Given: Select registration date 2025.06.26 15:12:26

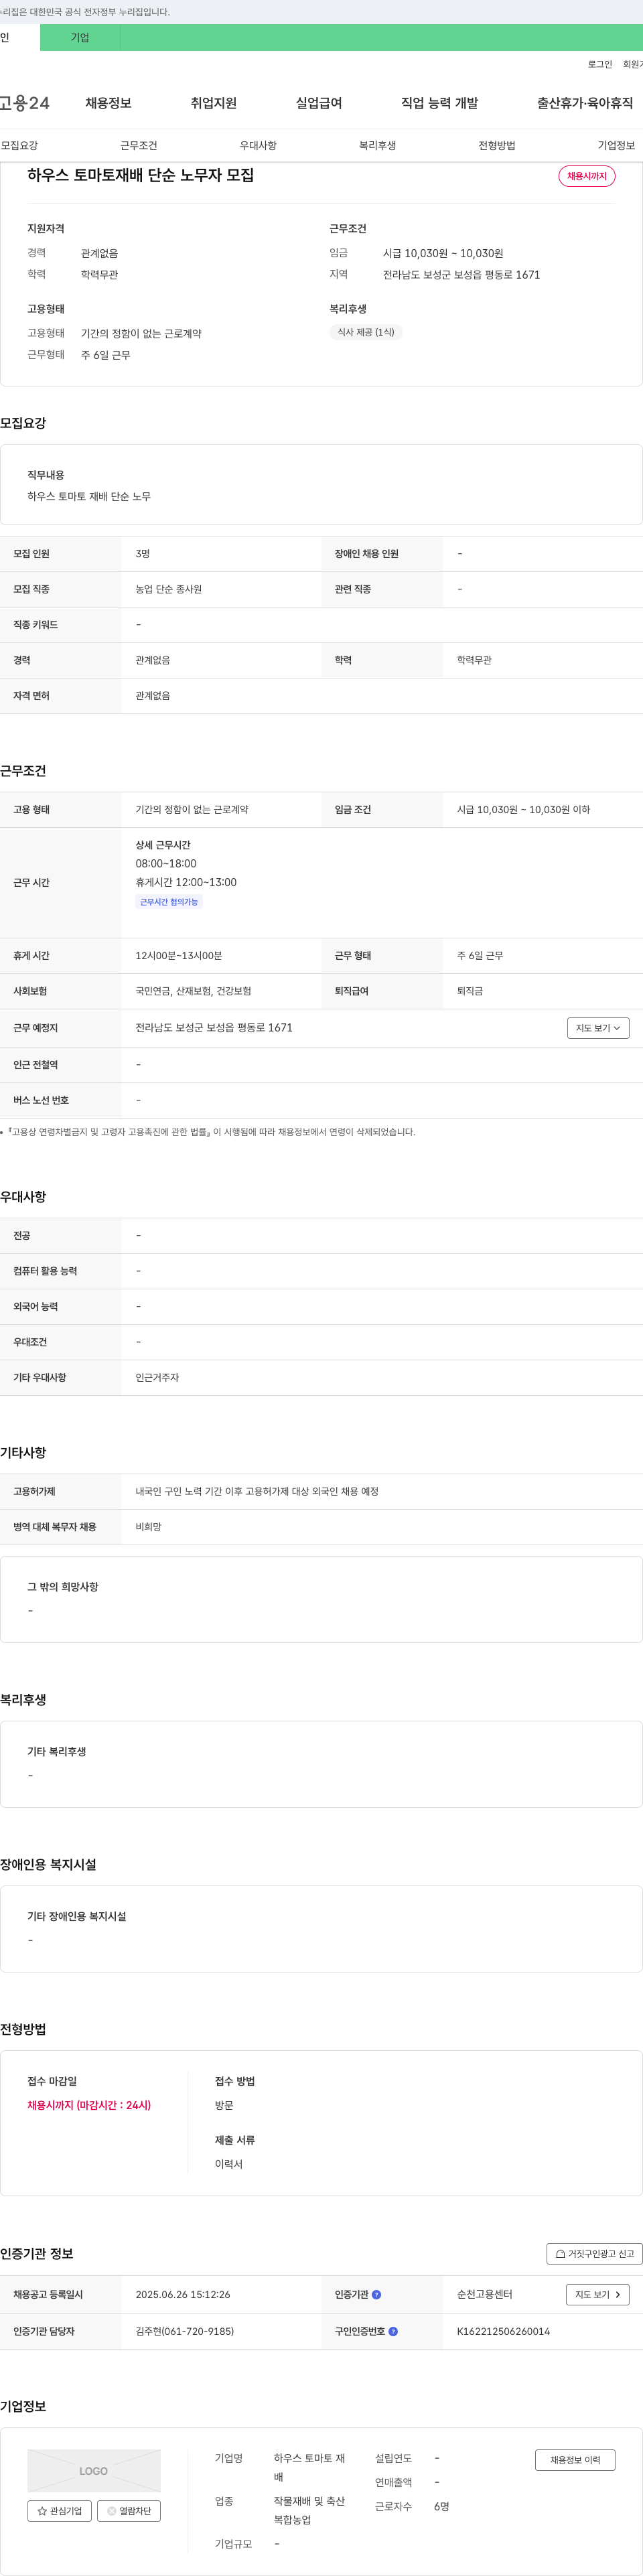Looking at the screenshot, I should point(183,2295).
